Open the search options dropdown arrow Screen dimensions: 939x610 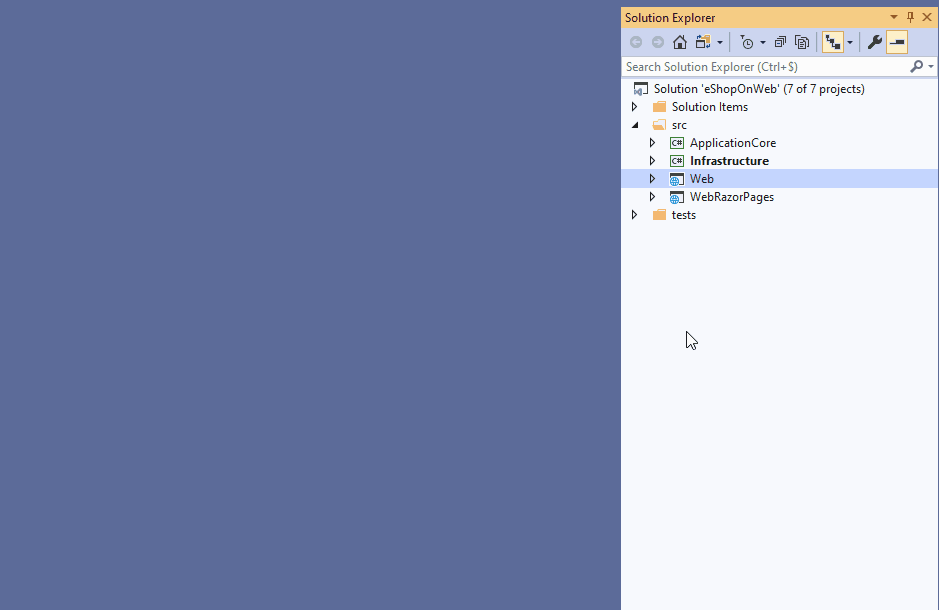931,66
